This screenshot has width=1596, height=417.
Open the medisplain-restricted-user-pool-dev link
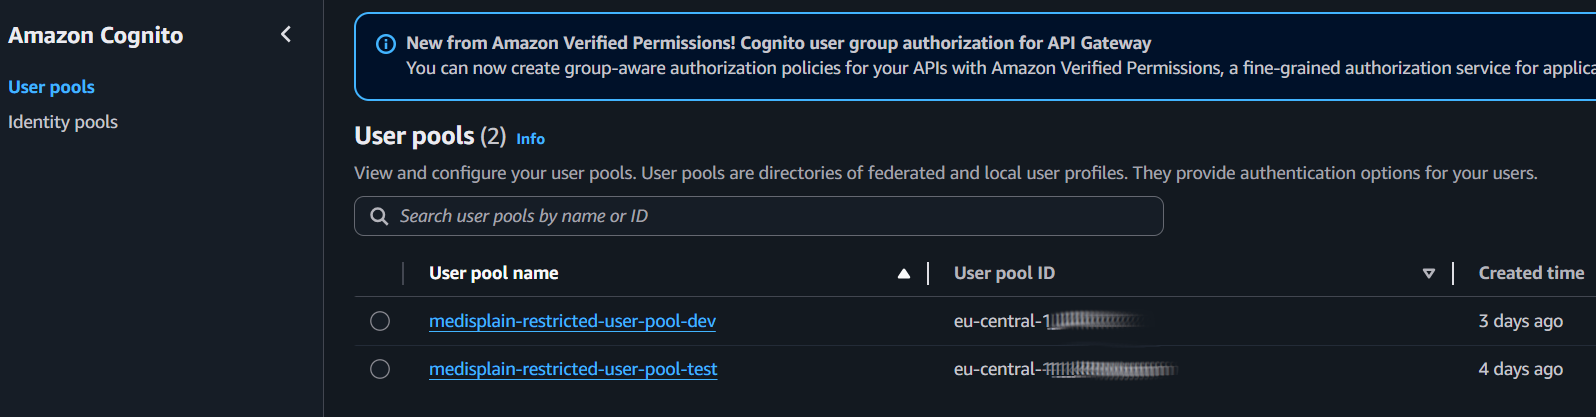[x=572, y=321]
